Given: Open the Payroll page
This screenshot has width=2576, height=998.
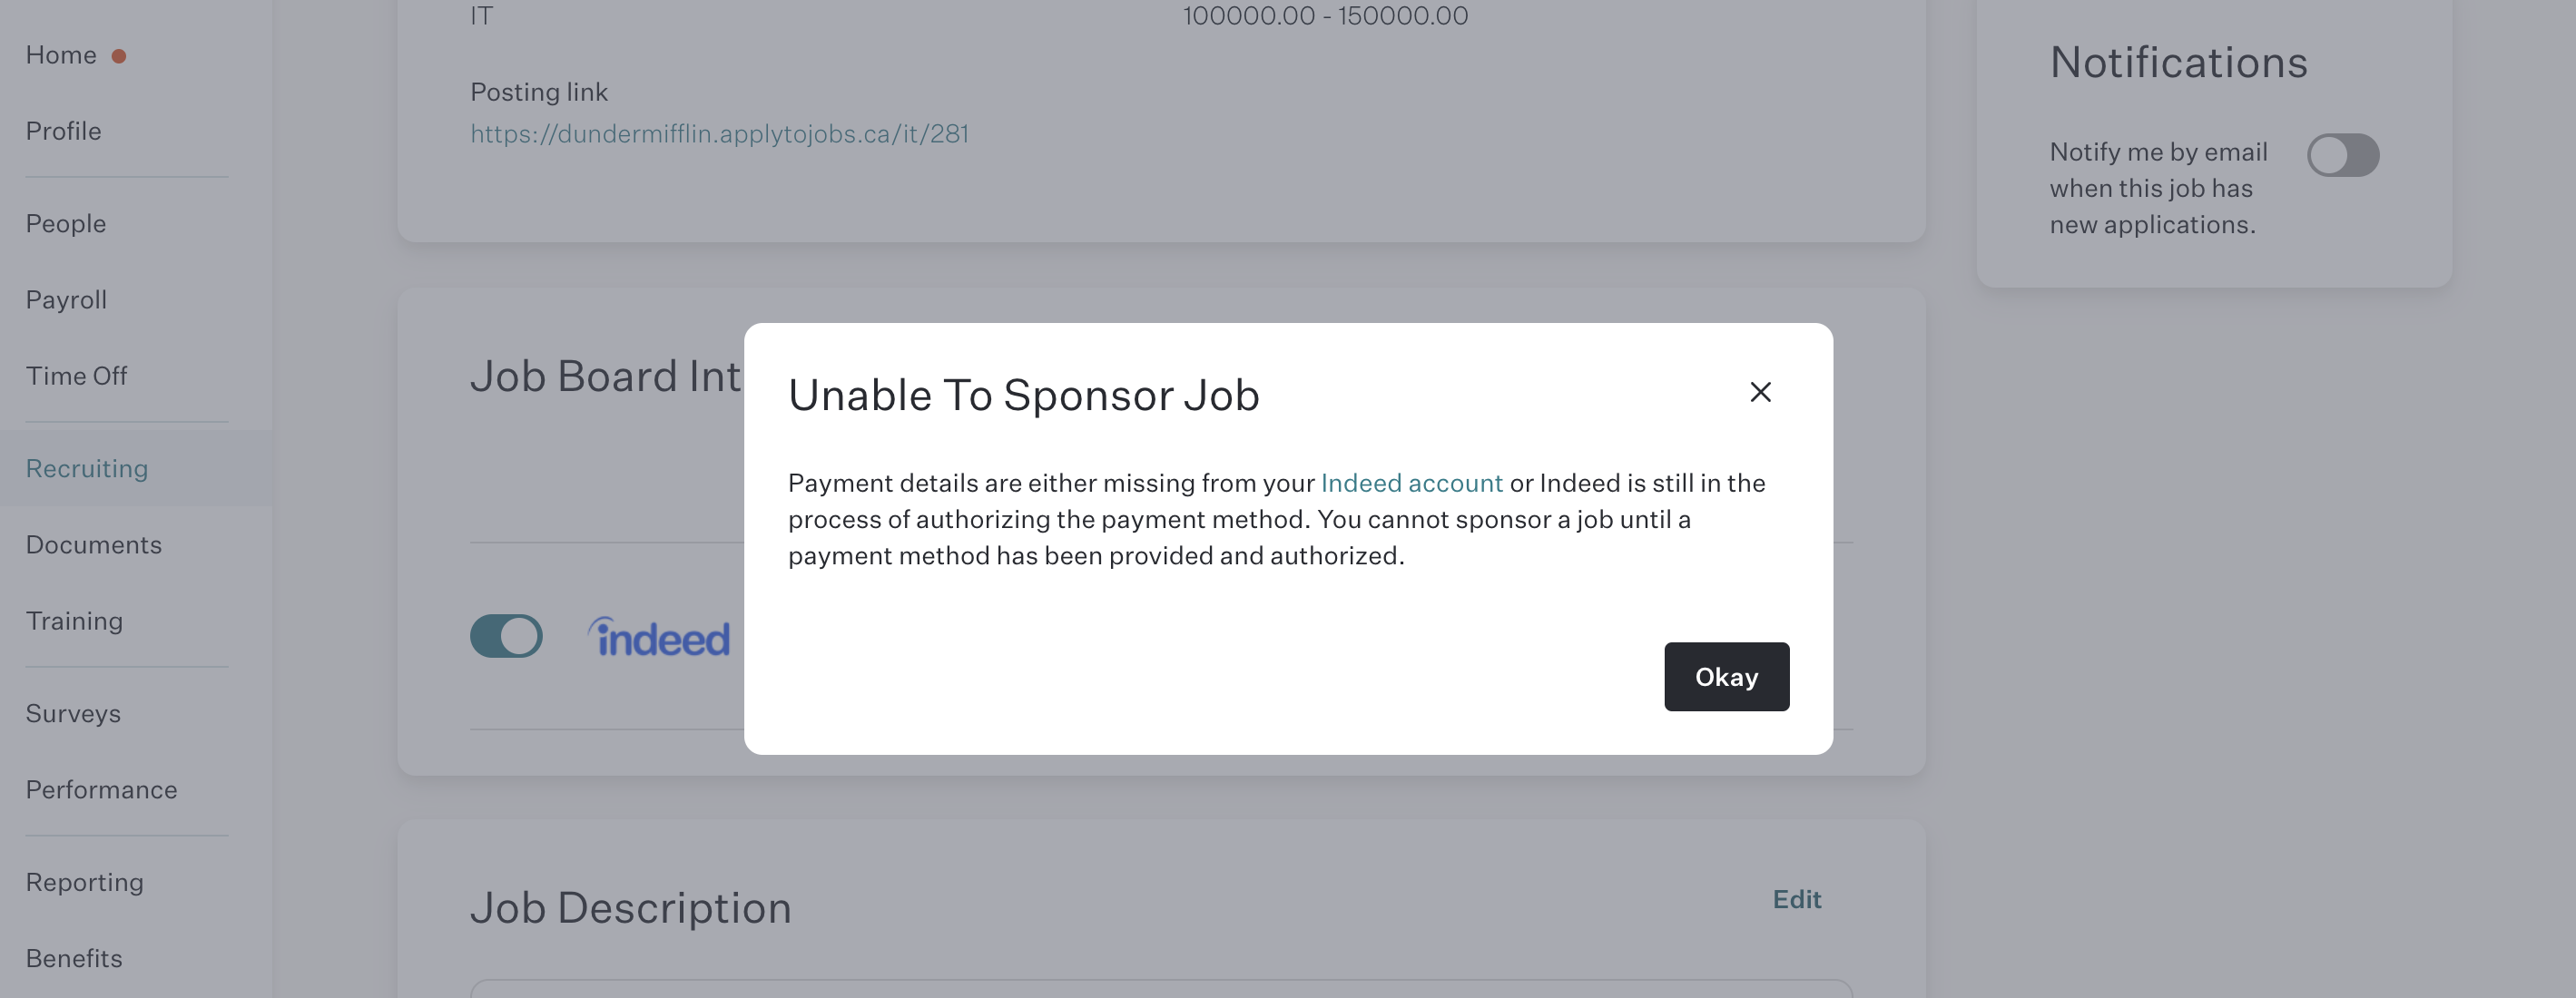Looking at the screenshot, I should pyautogui.click(x=66, y=300).
